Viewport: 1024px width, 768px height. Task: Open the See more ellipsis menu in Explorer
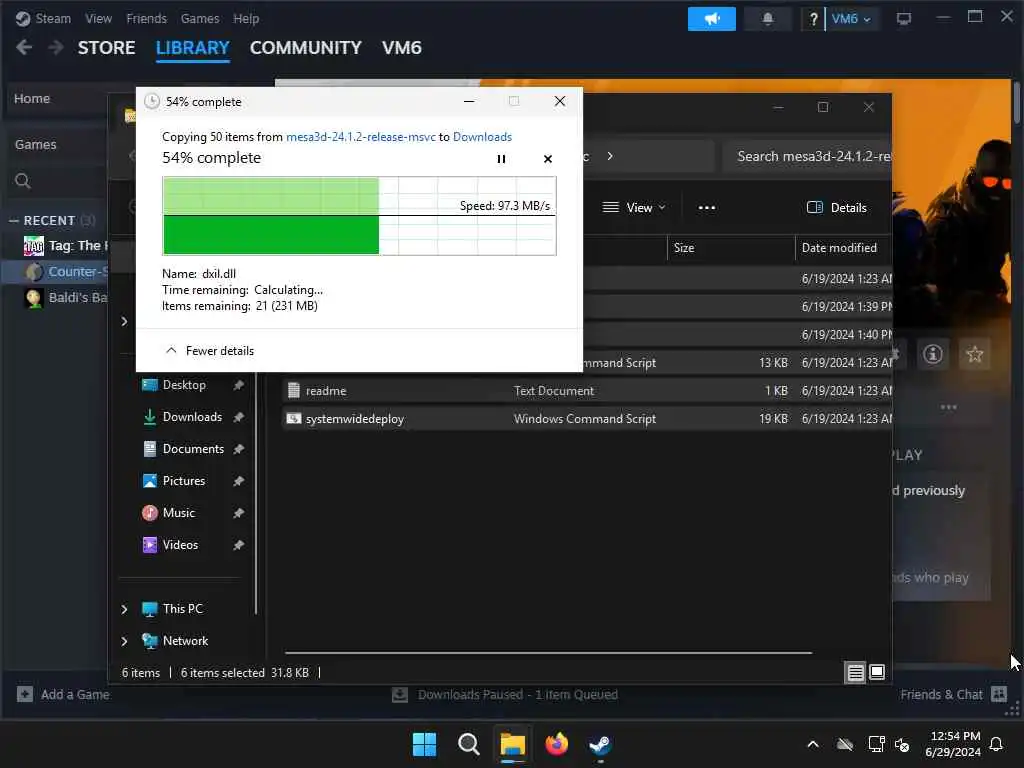coord(707,208)
